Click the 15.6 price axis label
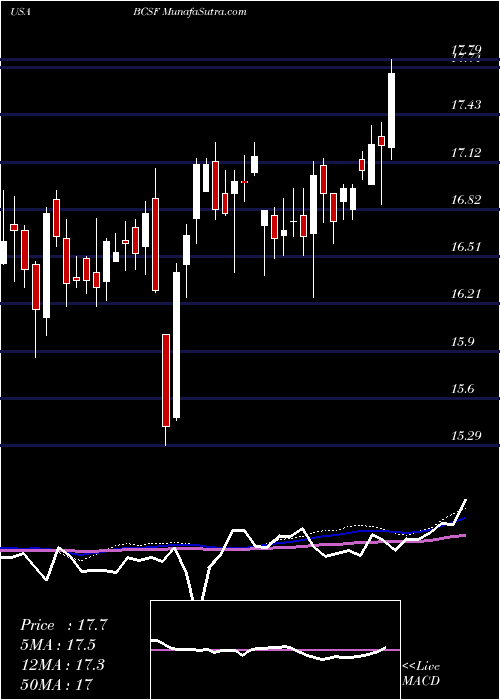The image size is (500, 700). click(x=462, y=389)
